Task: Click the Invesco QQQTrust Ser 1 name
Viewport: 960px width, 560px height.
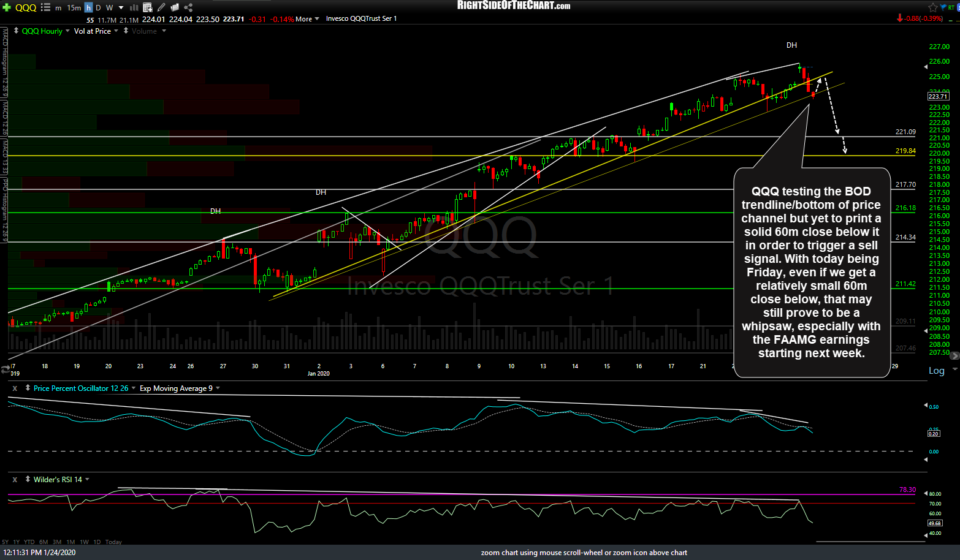Action: point(361,19)
